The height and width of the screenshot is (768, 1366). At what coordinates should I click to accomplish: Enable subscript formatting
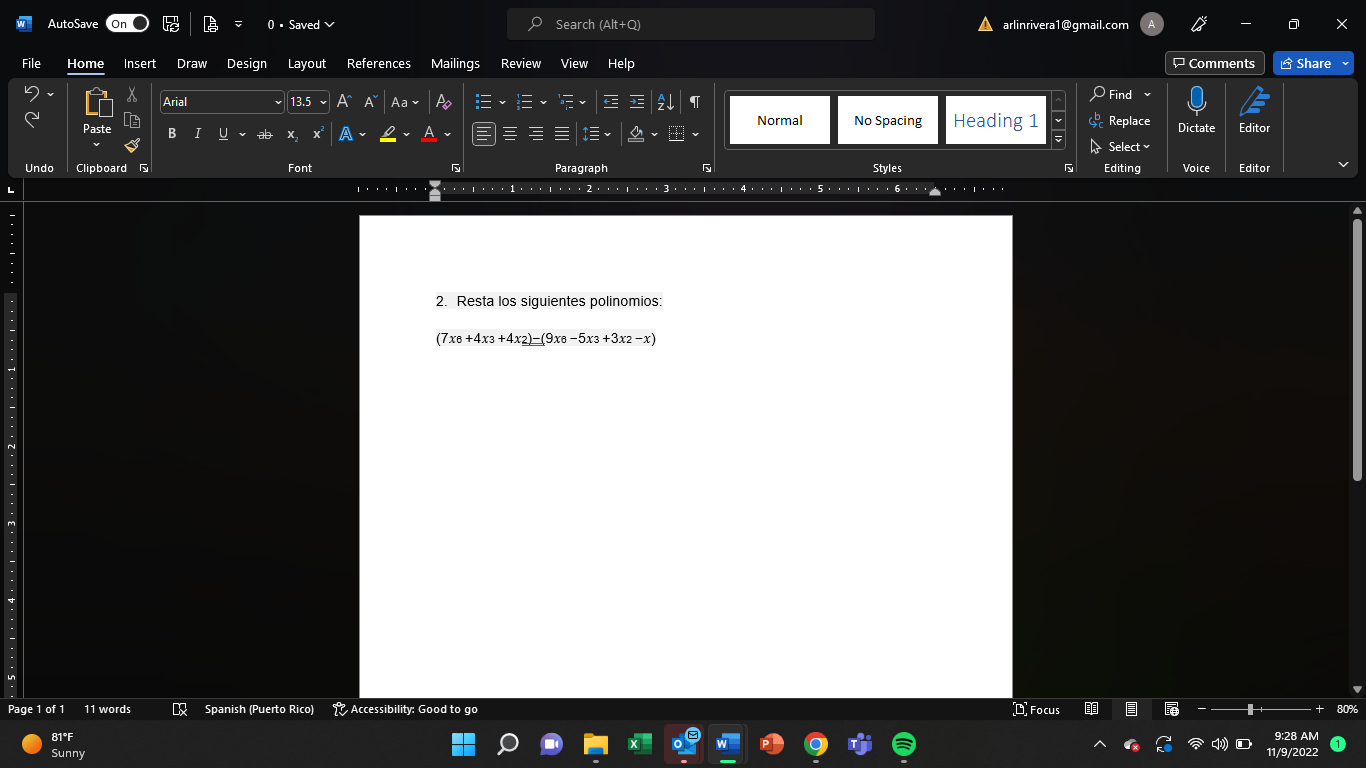[x=291, y=133]
